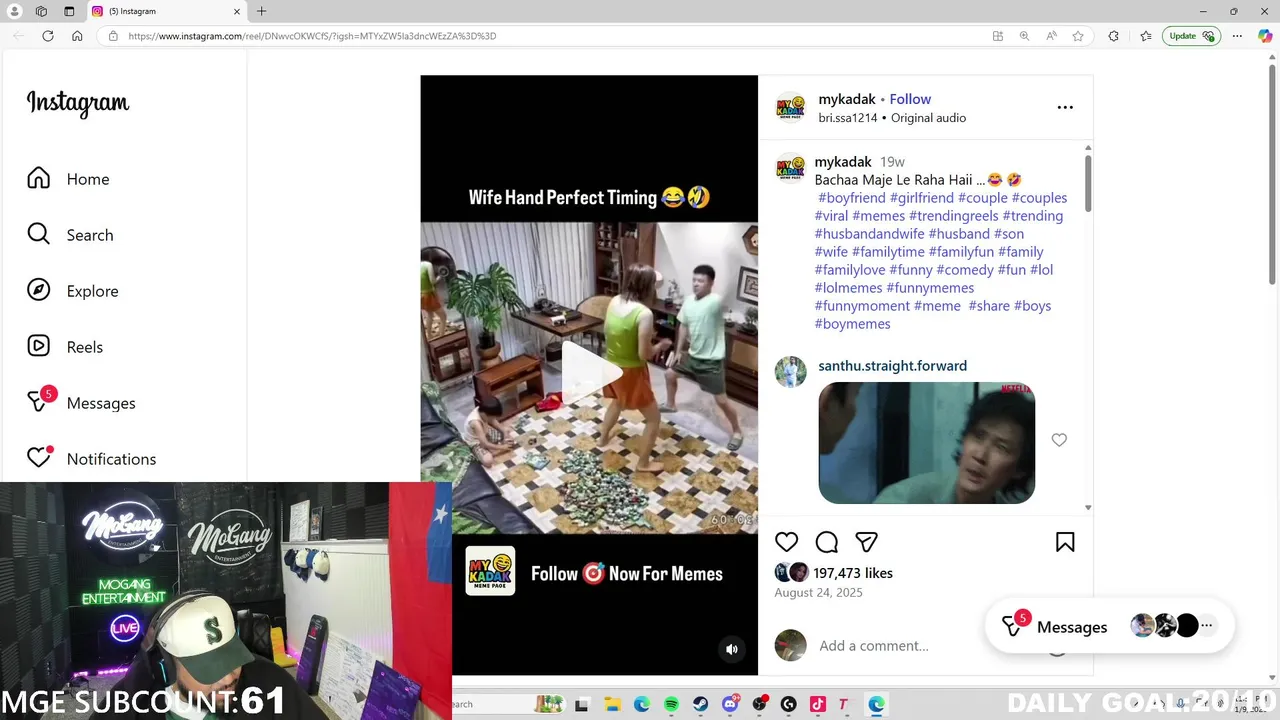Like the reel with heart icon
Viewport: 1280px width, 720px height.
786,541
